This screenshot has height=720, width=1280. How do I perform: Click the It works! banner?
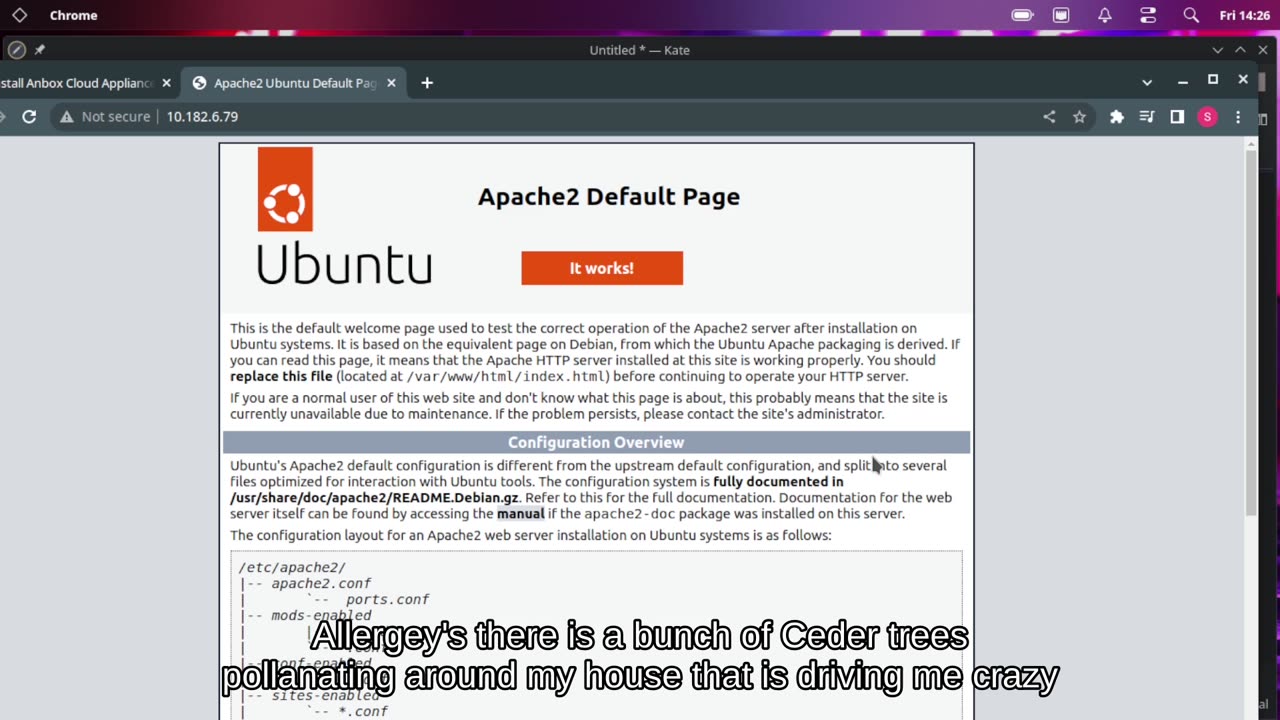click(x=602, y=268)
